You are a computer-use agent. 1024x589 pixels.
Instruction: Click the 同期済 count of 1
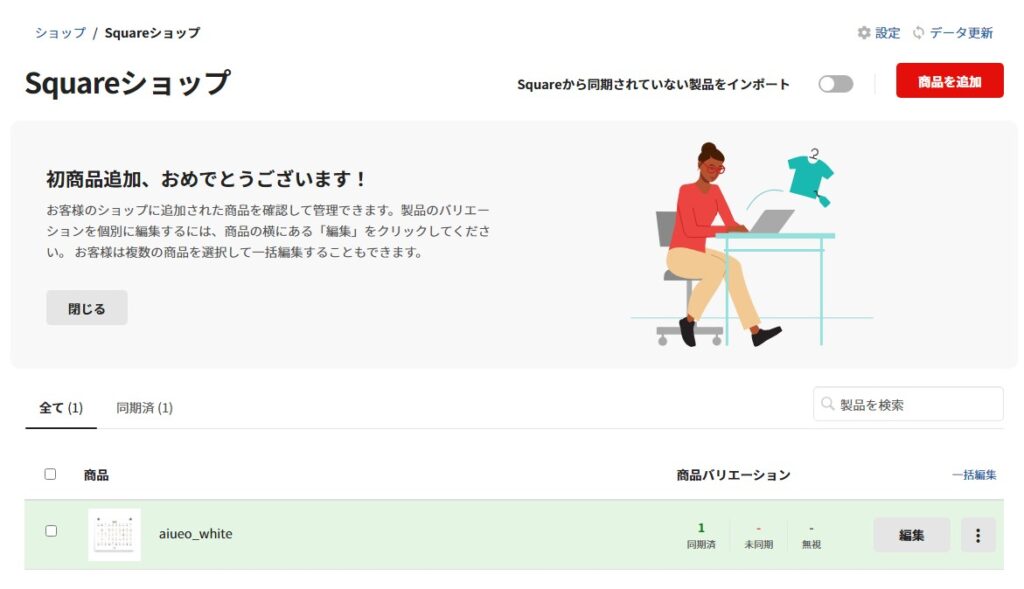701,528
